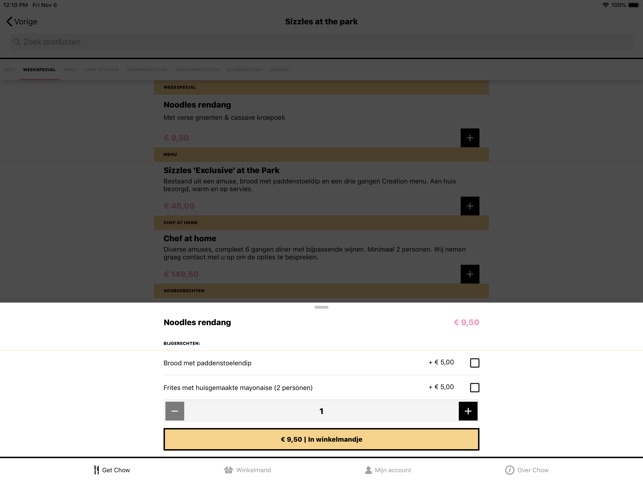Decrease quantity with the minus button
This screenshot has height=482, width=643.
coord(175,411)
